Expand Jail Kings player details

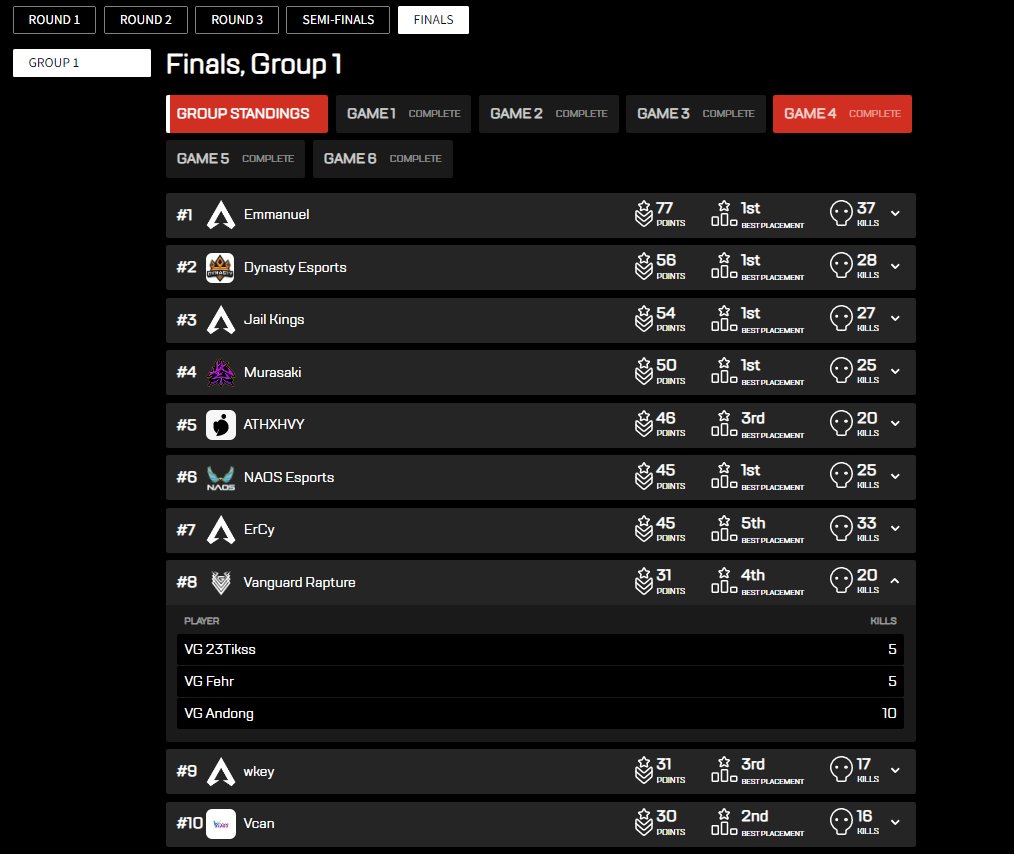(x=895, y=319)
